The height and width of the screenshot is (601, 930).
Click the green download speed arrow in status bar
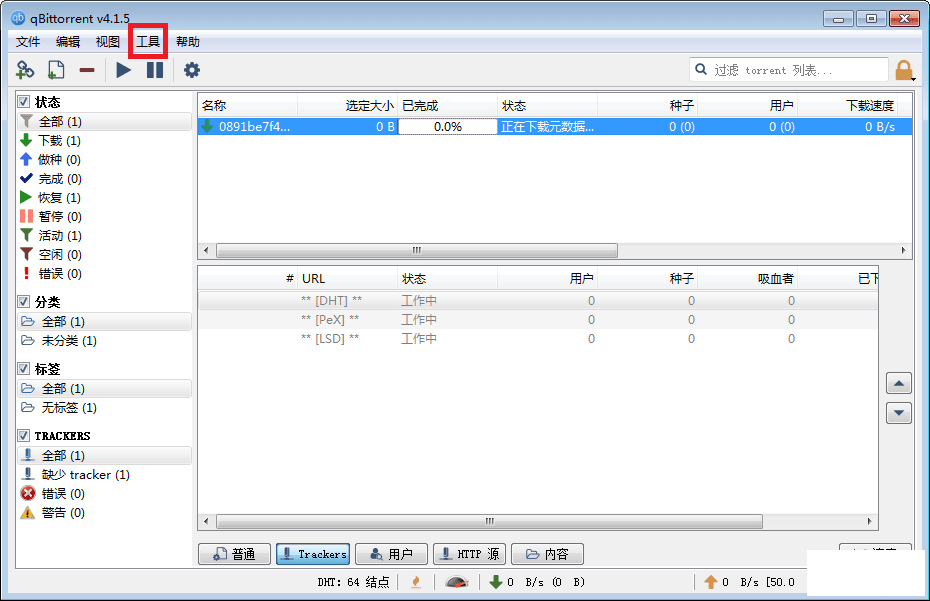coord(496,582)
